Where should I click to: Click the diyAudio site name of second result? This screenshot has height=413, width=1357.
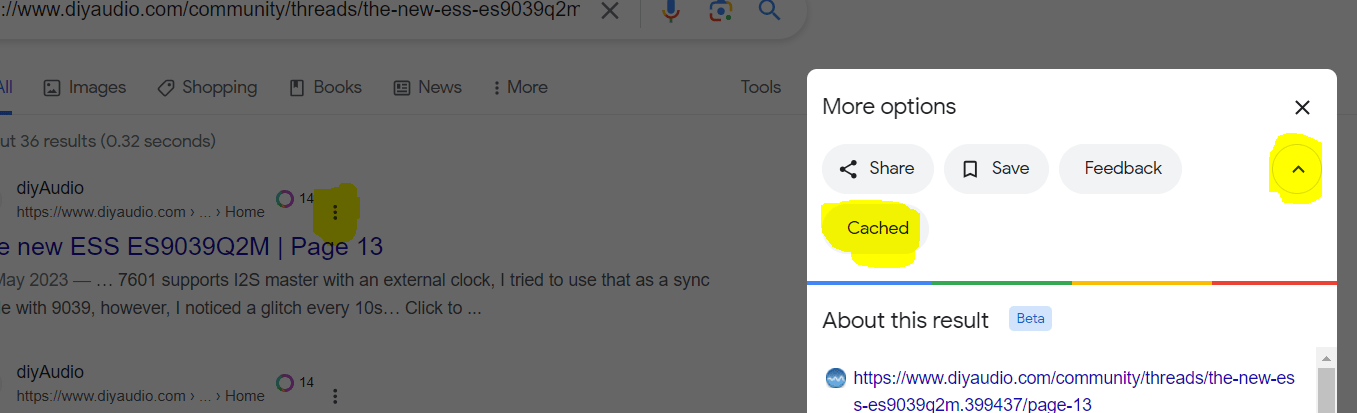(x=50, y=372)
